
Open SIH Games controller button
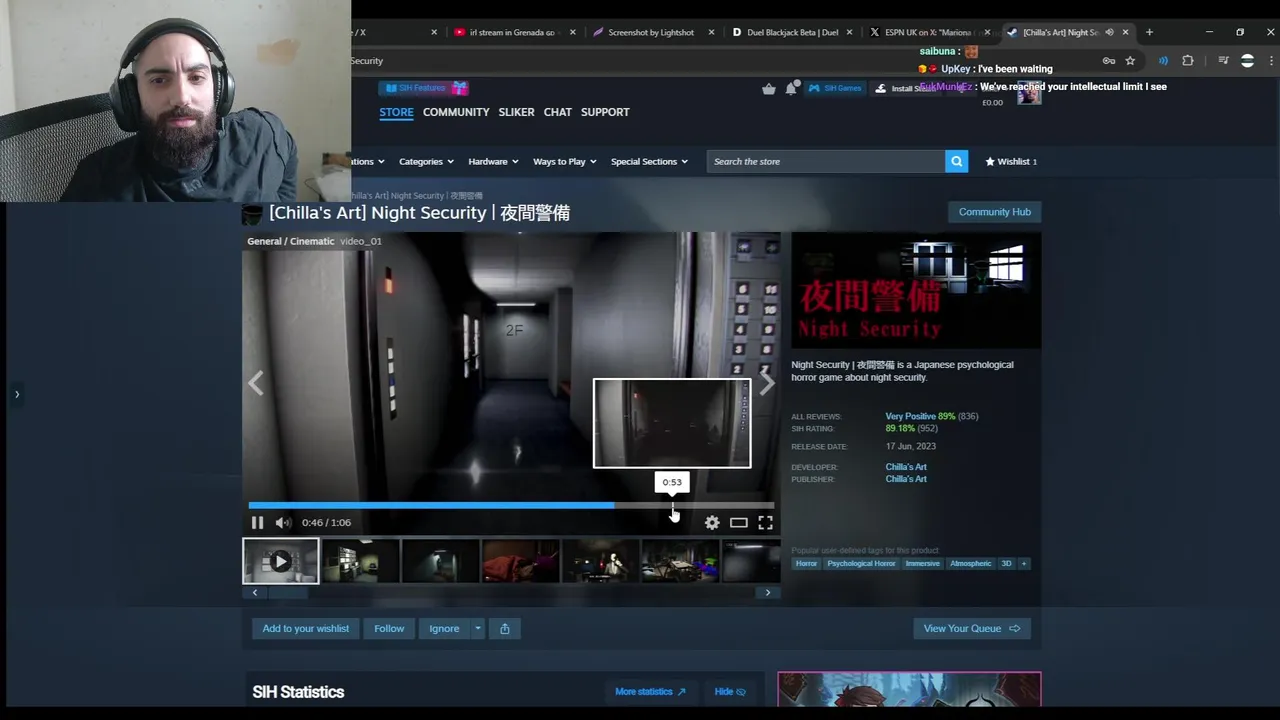coord(836,88)
